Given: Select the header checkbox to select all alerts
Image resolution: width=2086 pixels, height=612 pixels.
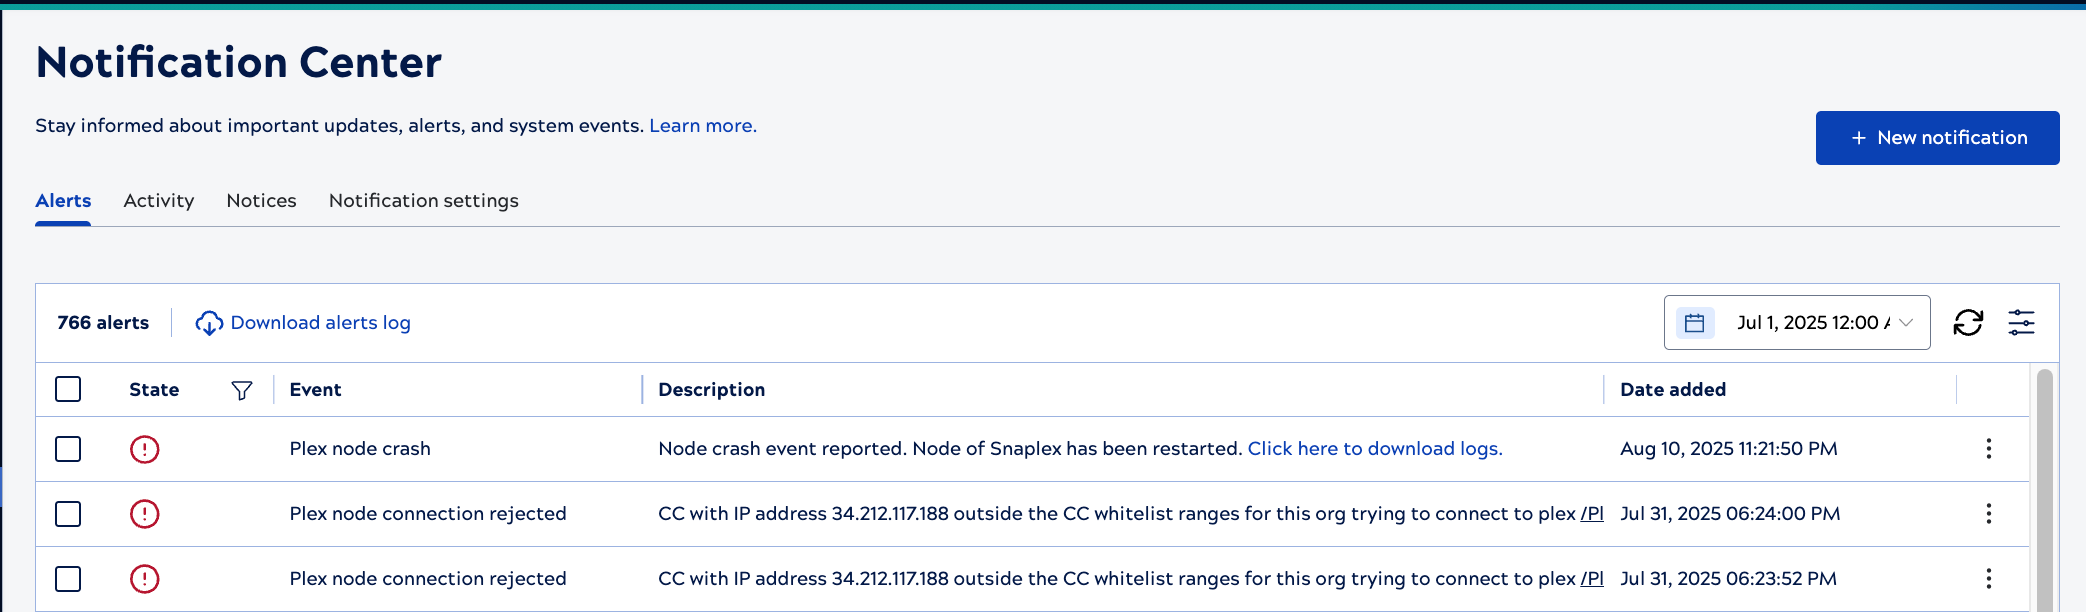Looking at the screenshot, I should point(67,389).
